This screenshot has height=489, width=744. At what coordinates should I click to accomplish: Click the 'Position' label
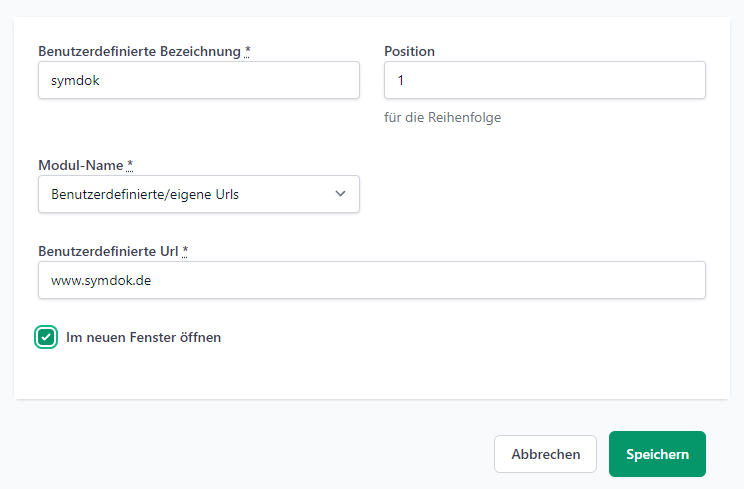[409, 51]
